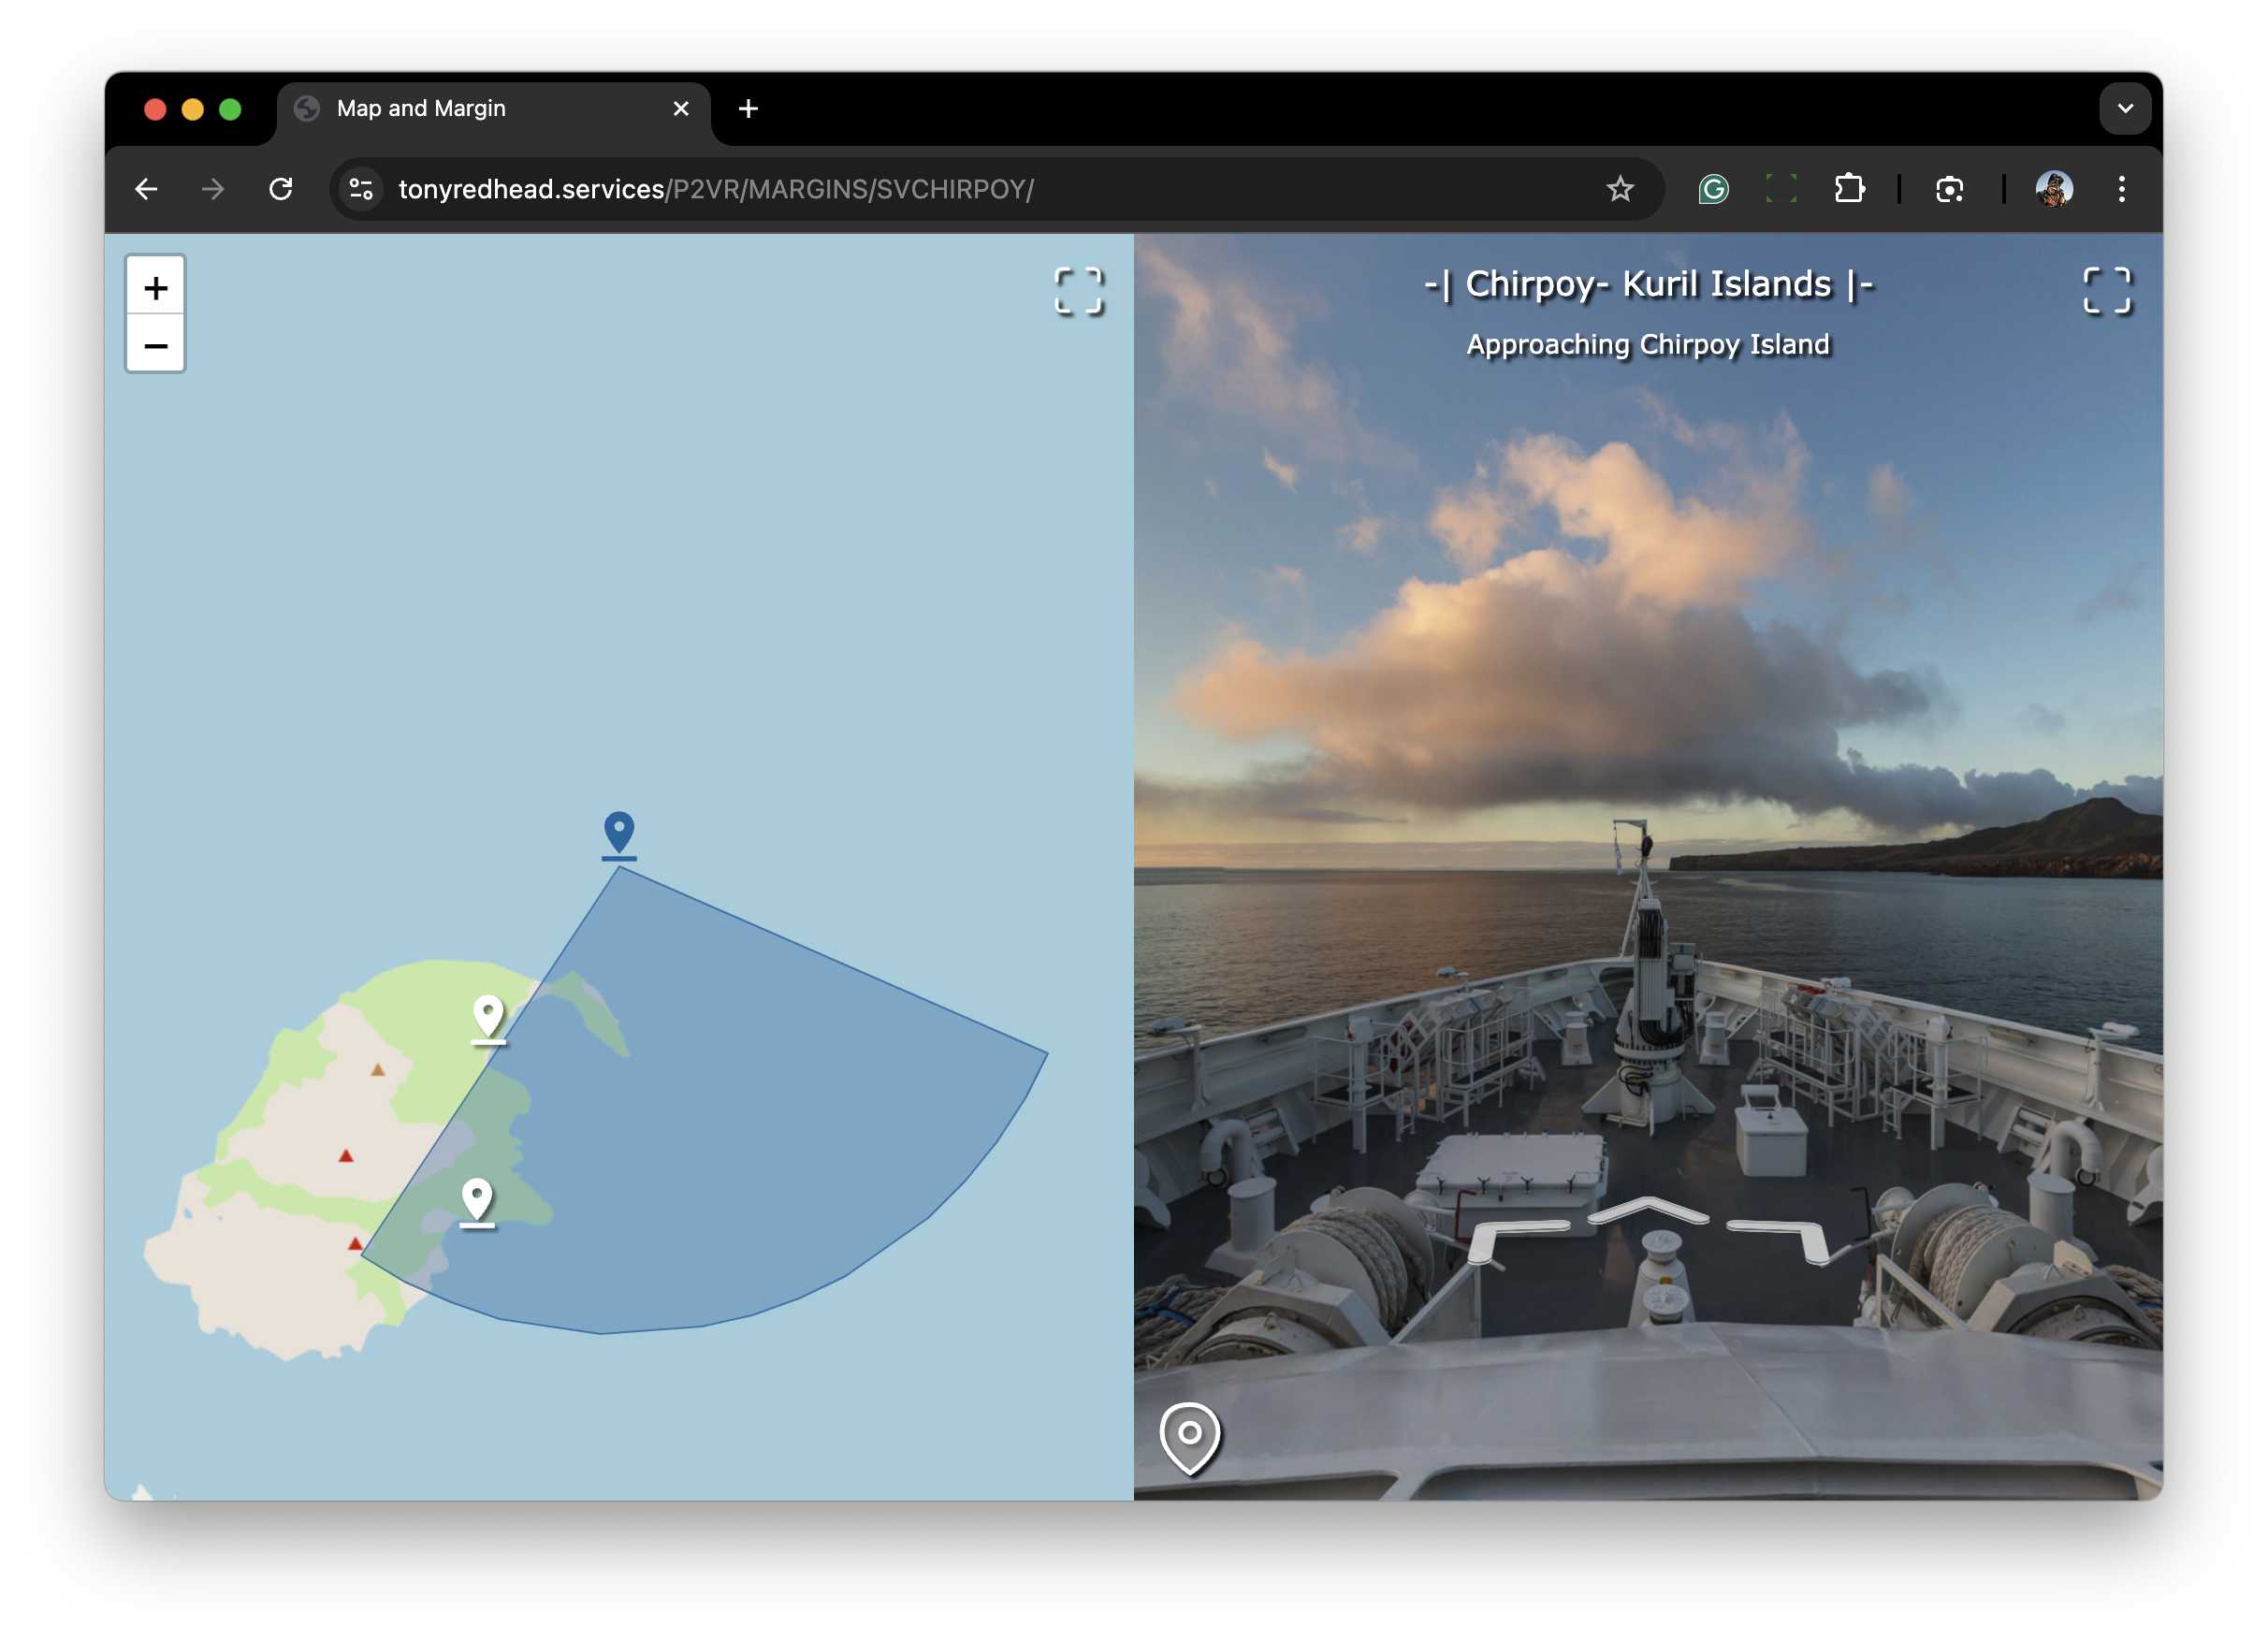This screenshot has height=1639, width=2268.
Task: Click the location pin icon in panorama
Action: click(x=1189, y=1436)
